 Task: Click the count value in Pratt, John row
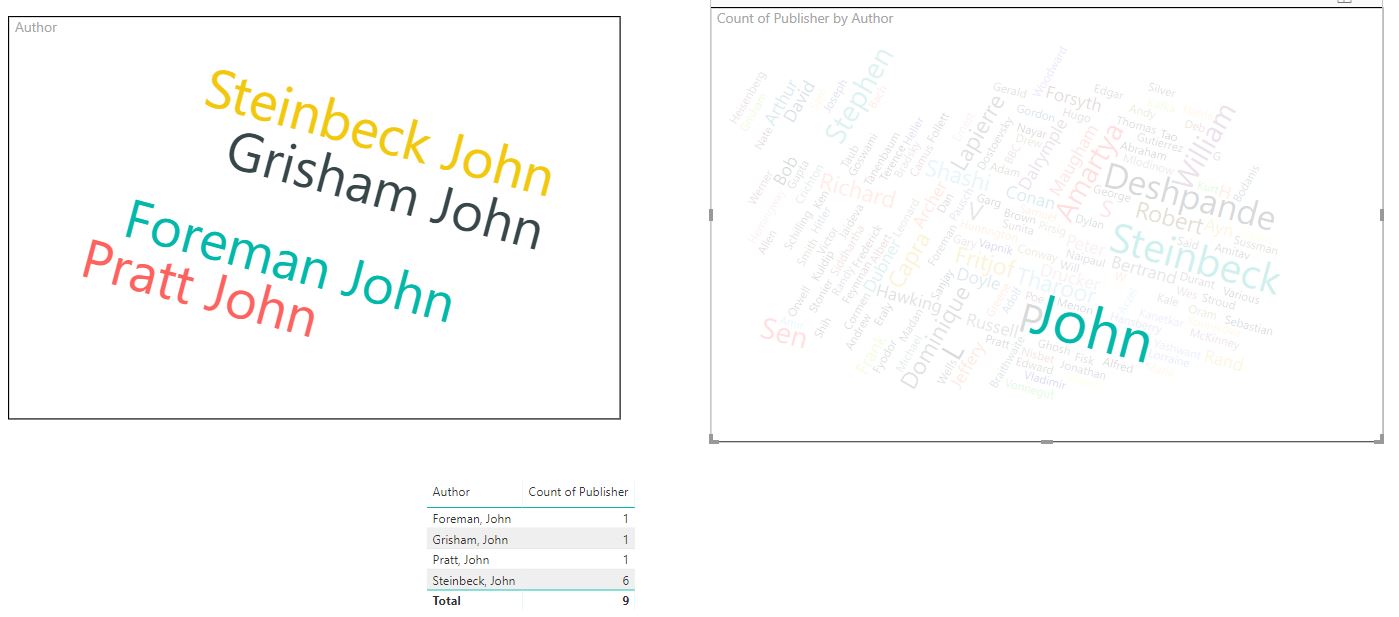point(626,560)
